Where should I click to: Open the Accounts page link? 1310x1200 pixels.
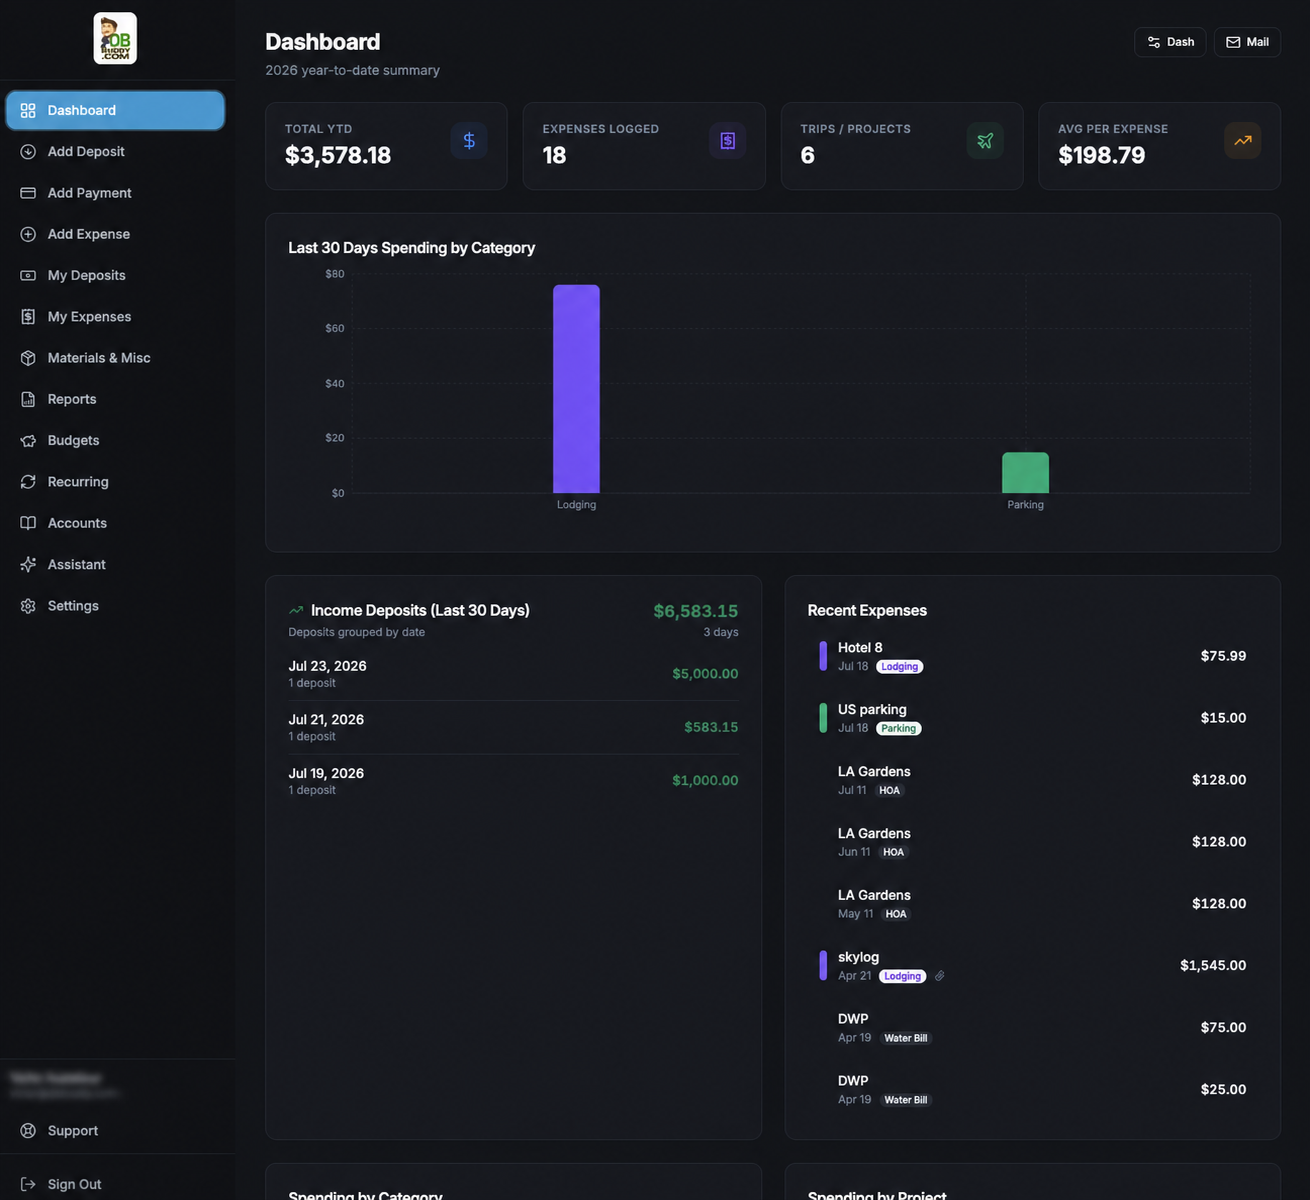pos(115,523)
